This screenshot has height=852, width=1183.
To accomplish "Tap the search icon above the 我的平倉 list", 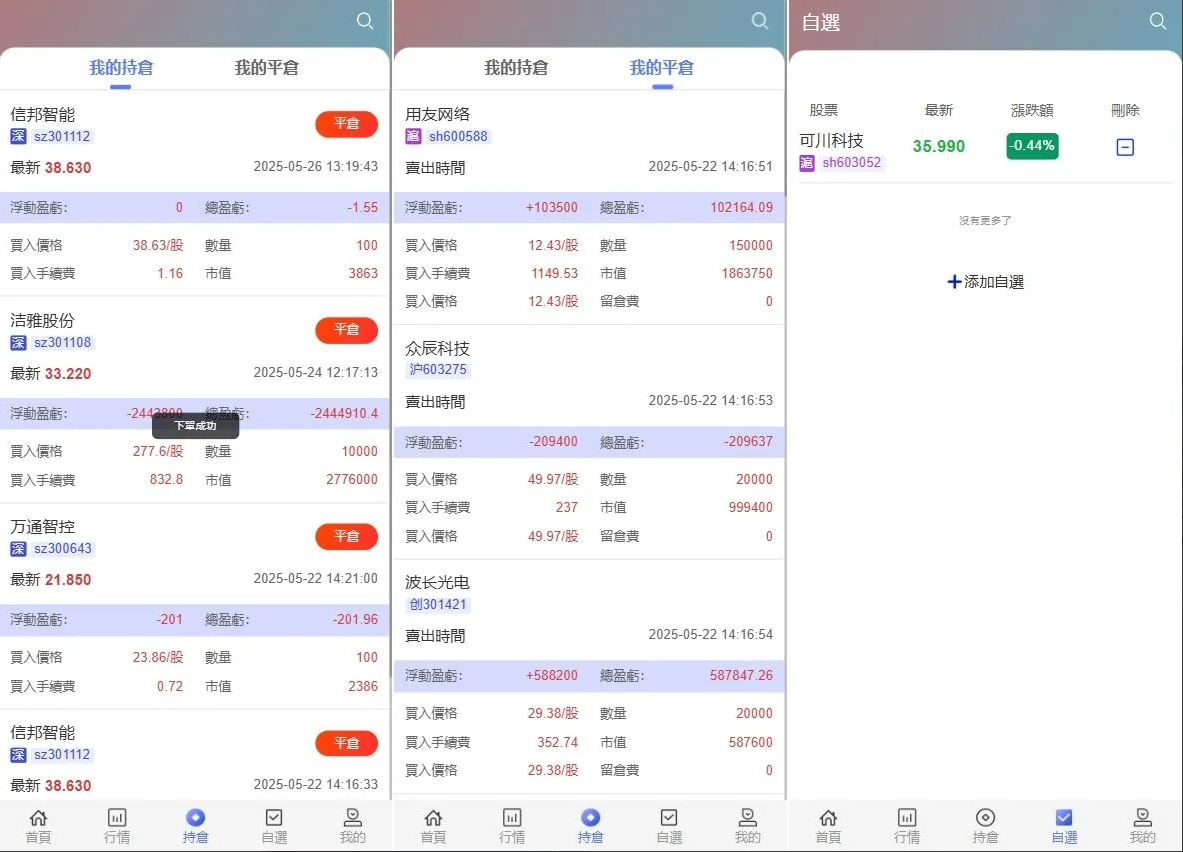I will [x=760, y=20].
